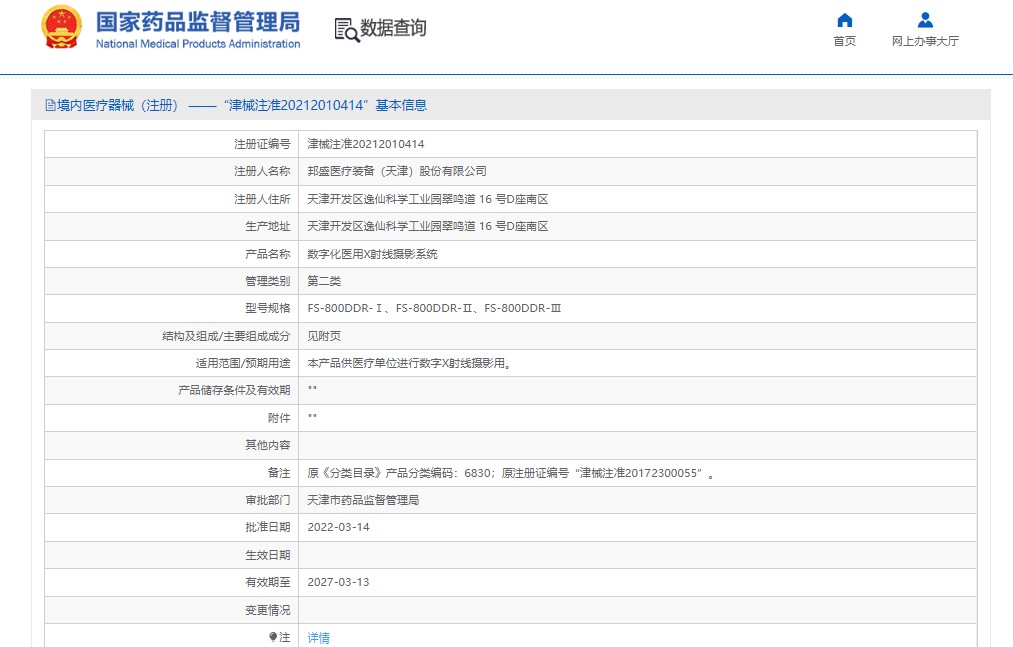Click expiry date 2027-03-13
Image resolution: width=1013 pixels, height=647 pixels.
click(x=339, y=582)
